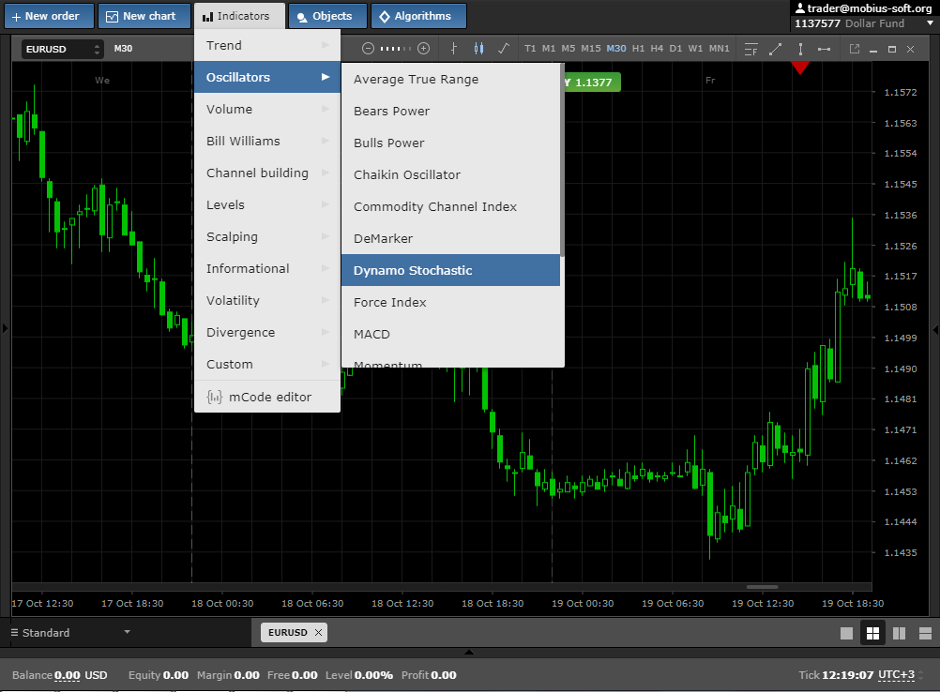Screen dimensions: 940x692
Task: Select the W1 timeframe
Action: click(x=695, y=49)
